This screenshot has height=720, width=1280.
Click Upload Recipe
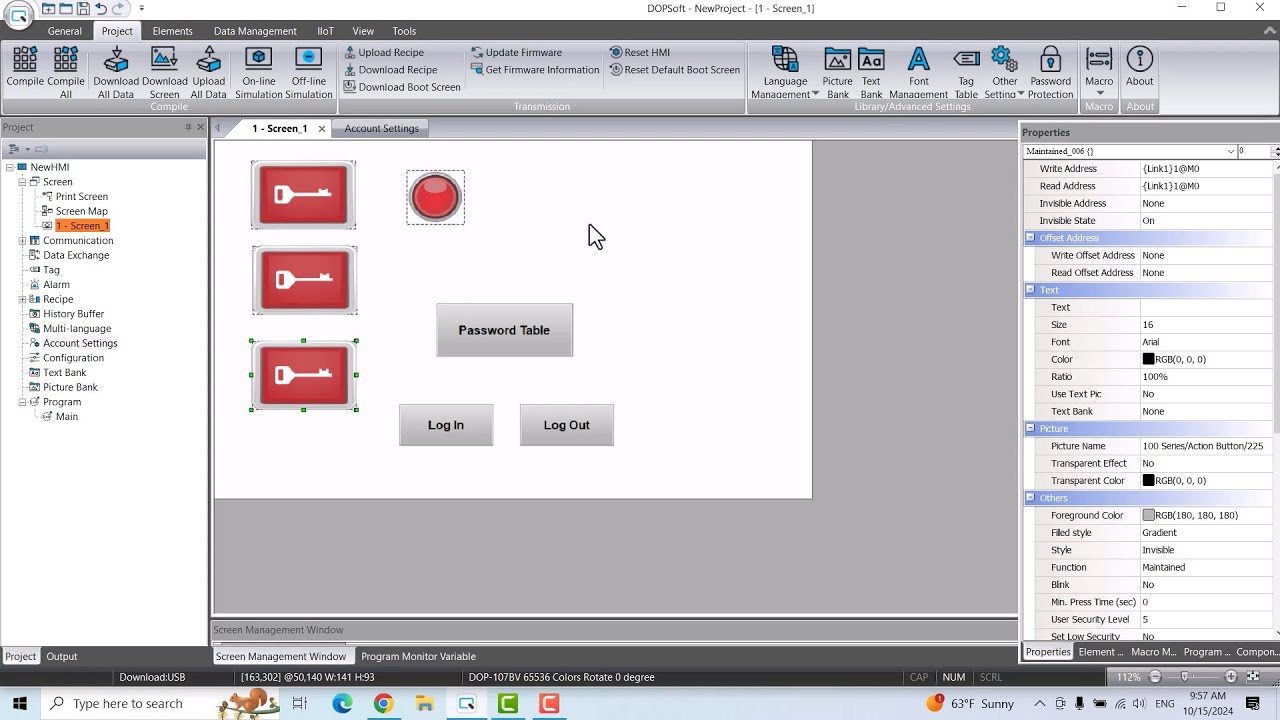pyautogui.click(x=384, y=52)
